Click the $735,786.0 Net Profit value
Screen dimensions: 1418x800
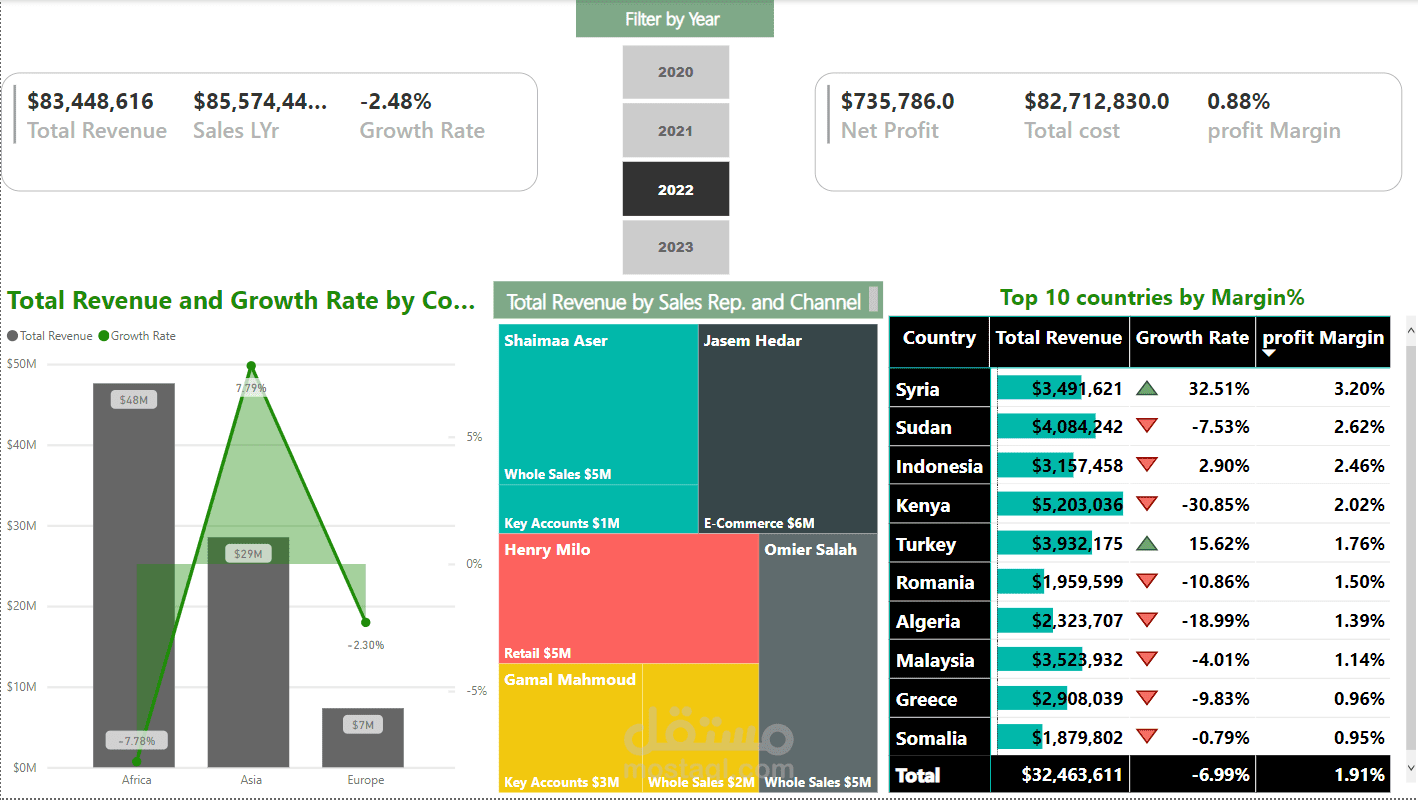click(898, 101)
